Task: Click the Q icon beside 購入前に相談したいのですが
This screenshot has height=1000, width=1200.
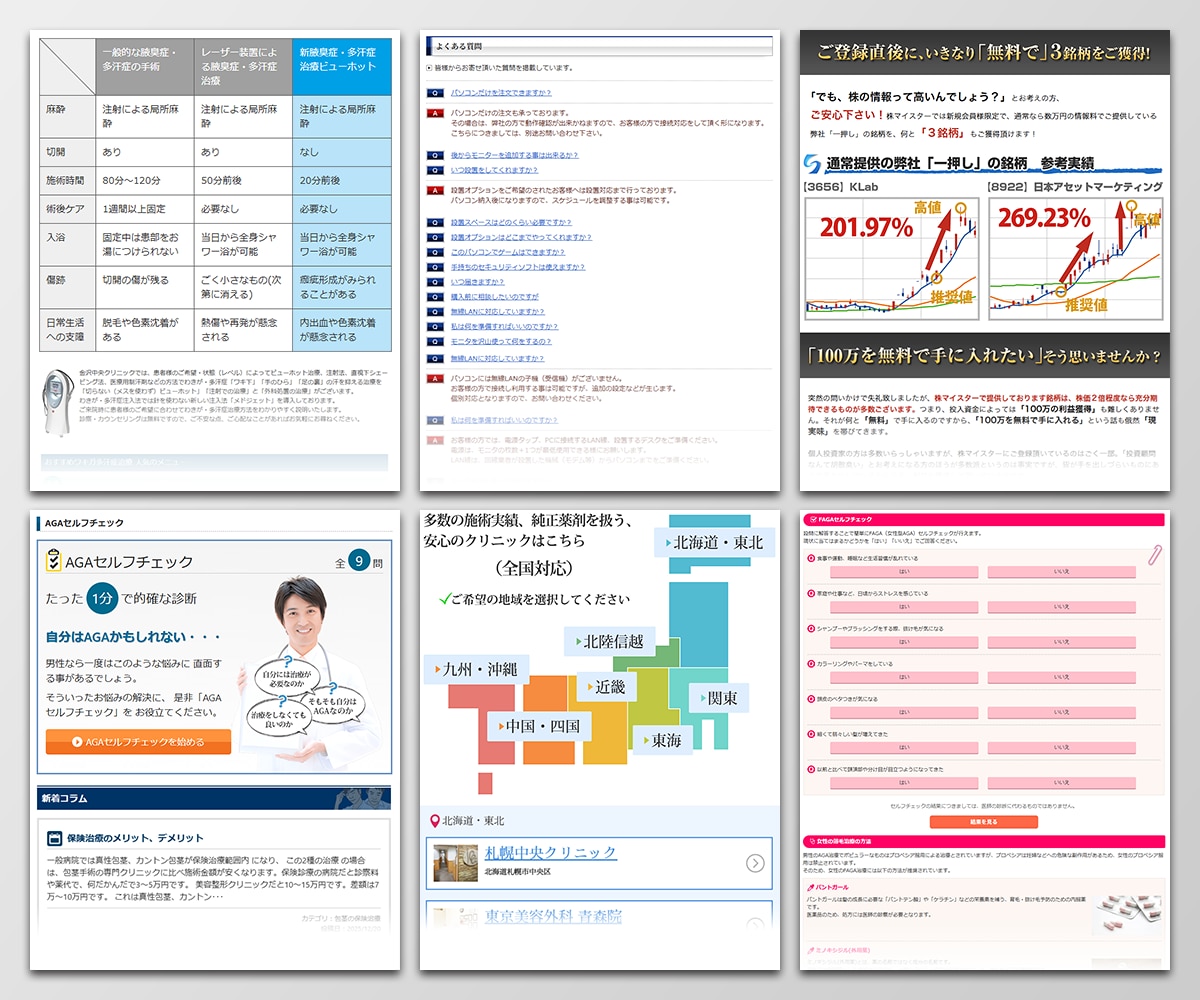Action: [x=435, y=297]
